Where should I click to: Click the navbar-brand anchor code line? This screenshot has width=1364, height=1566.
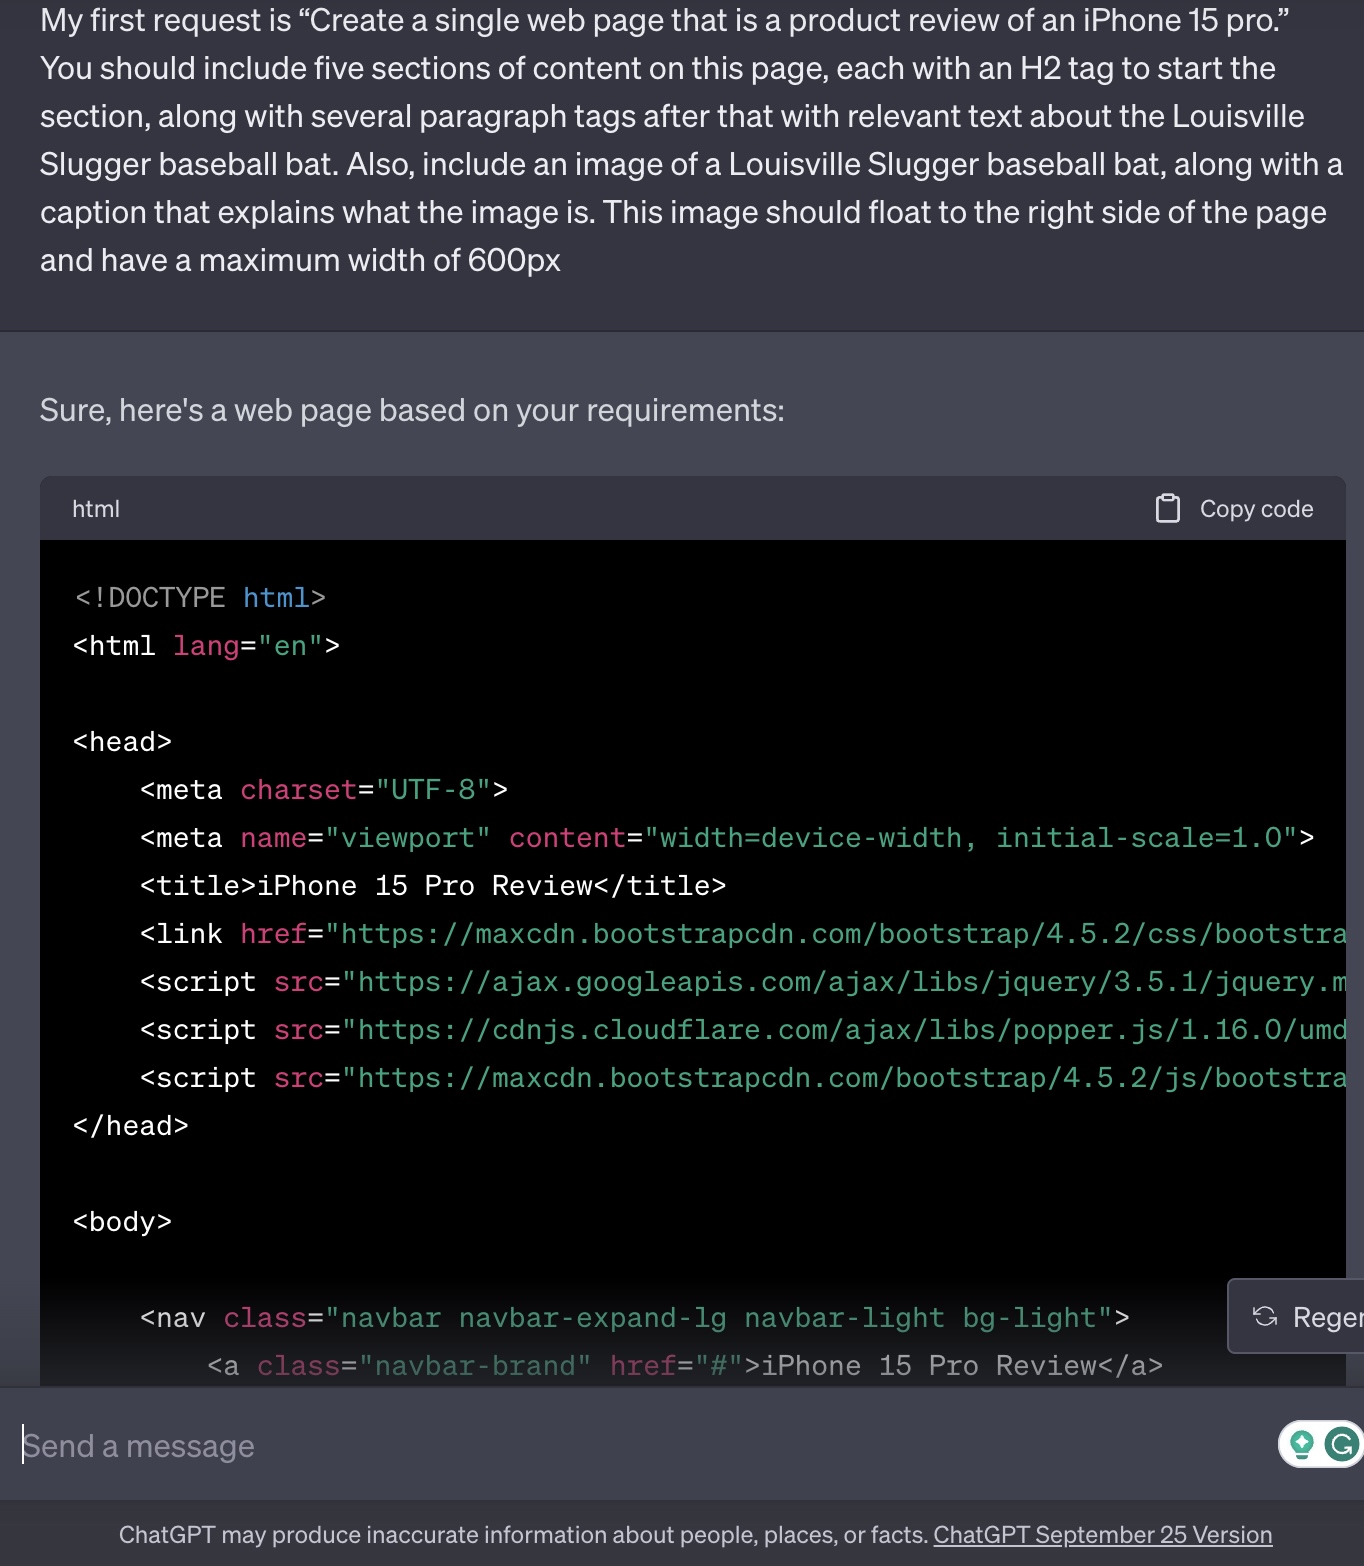pyautogui.click(x=684, y=1366)
